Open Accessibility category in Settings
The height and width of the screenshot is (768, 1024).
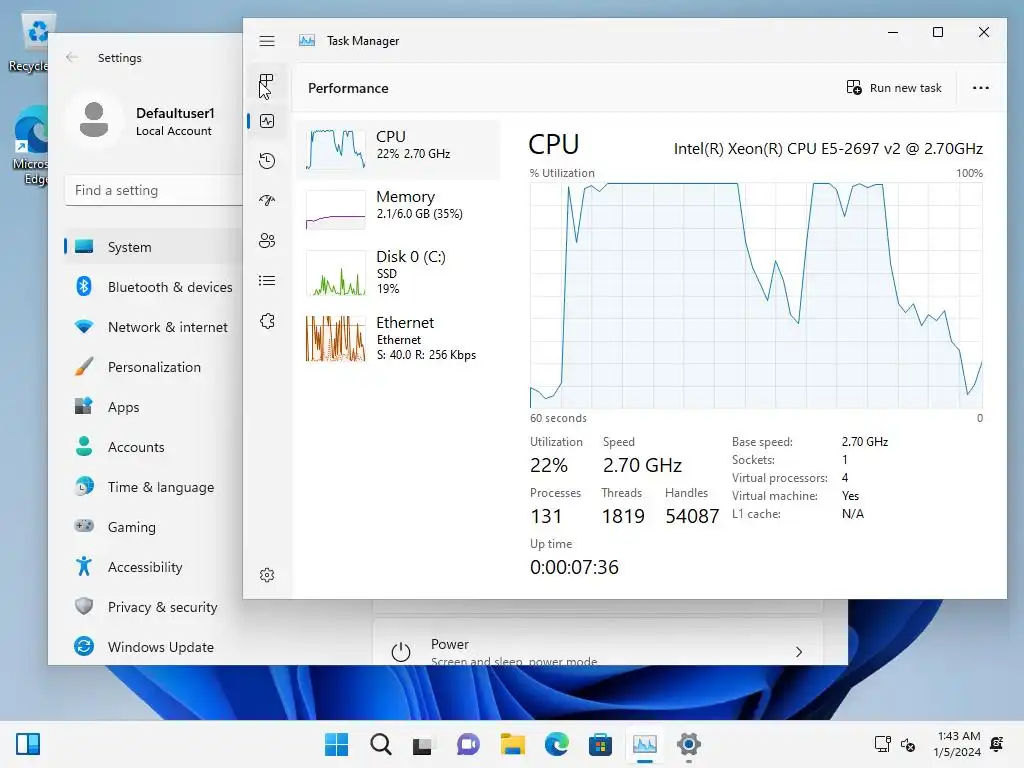(x=154, y=567)
